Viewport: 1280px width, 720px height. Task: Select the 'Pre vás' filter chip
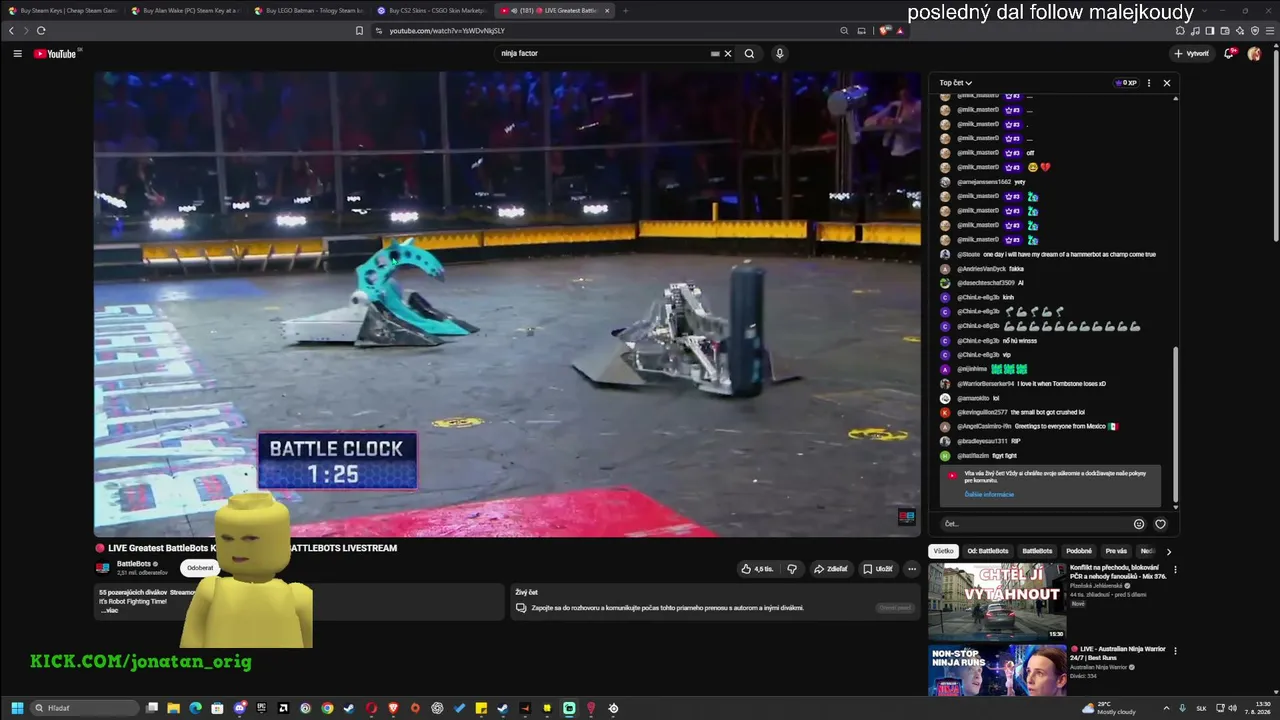tap(1116, 551)
